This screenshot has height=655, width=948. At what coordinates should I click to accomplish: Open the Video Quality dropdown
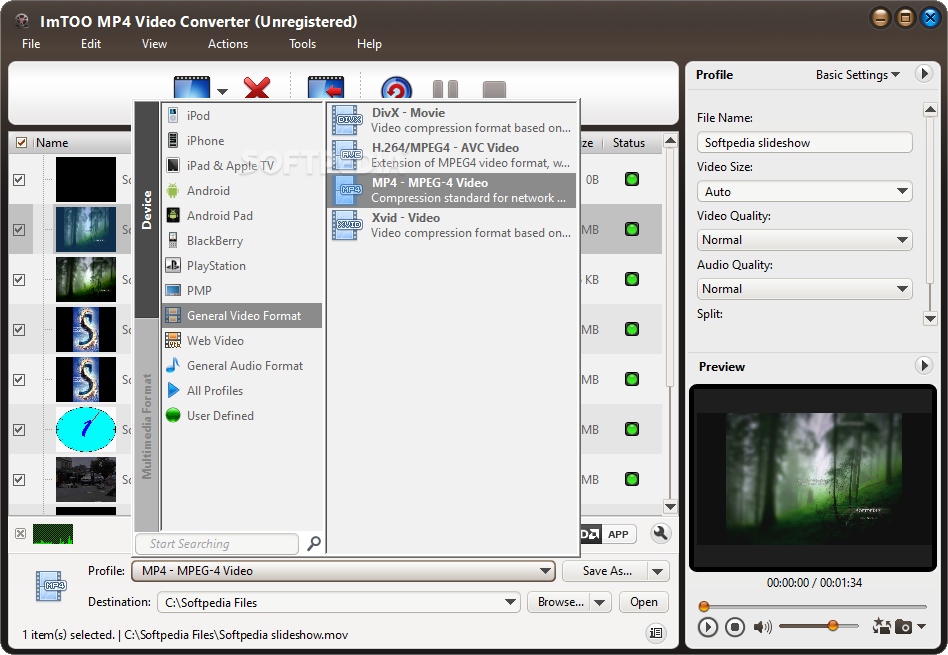coord(804,240)
